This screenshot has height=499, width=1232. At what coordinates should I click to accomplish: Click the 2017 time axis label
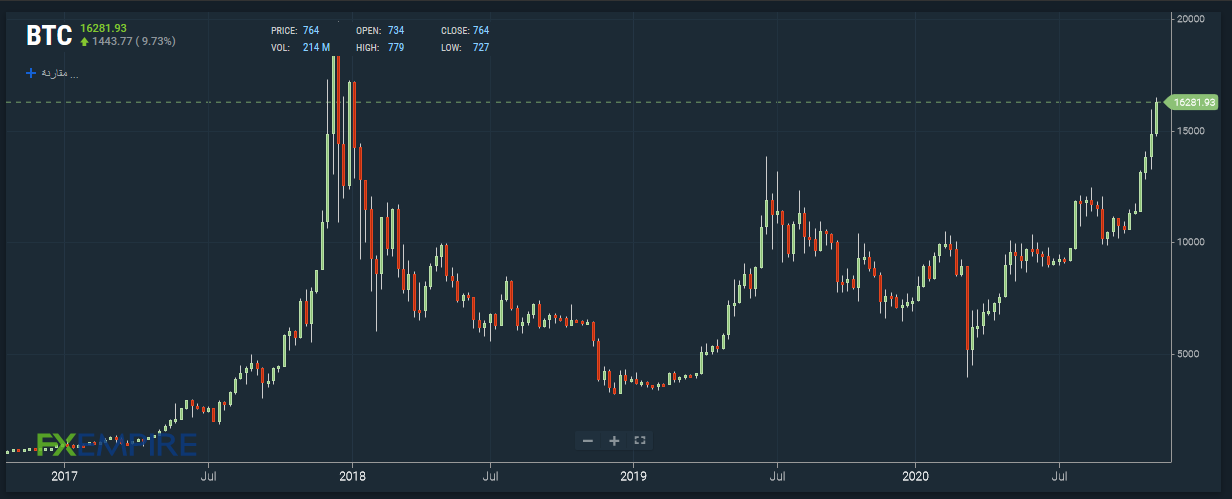65,478
